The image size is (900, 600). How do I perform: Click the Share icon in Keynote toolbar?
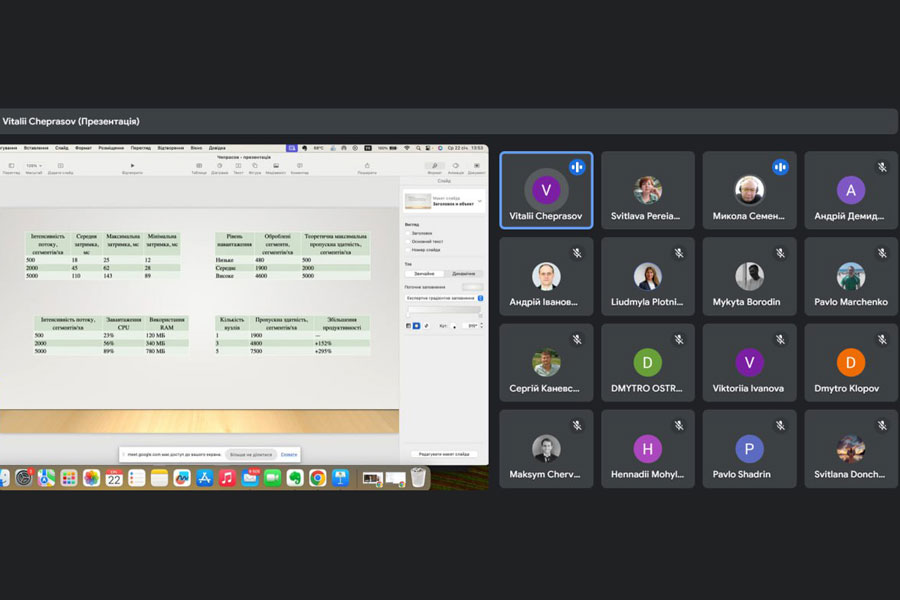coord(367,166)
